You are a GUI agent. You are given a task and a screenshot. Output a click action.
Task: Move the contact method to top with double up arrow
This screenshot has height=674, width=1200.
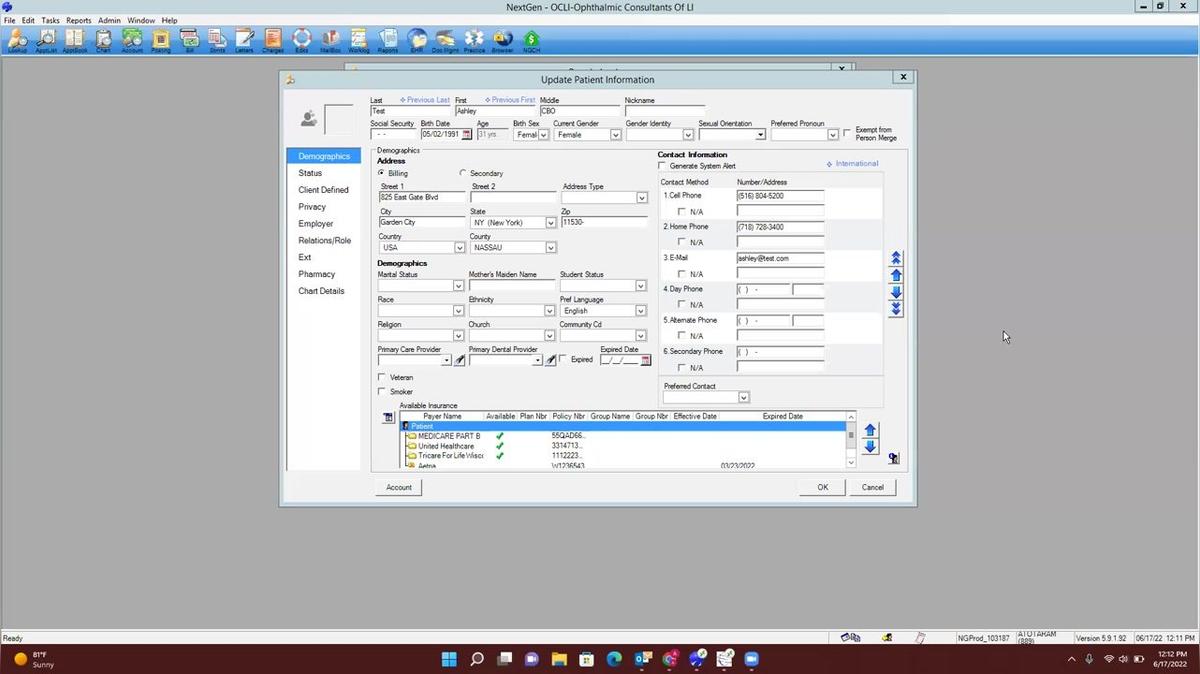(x=896, y=258)
